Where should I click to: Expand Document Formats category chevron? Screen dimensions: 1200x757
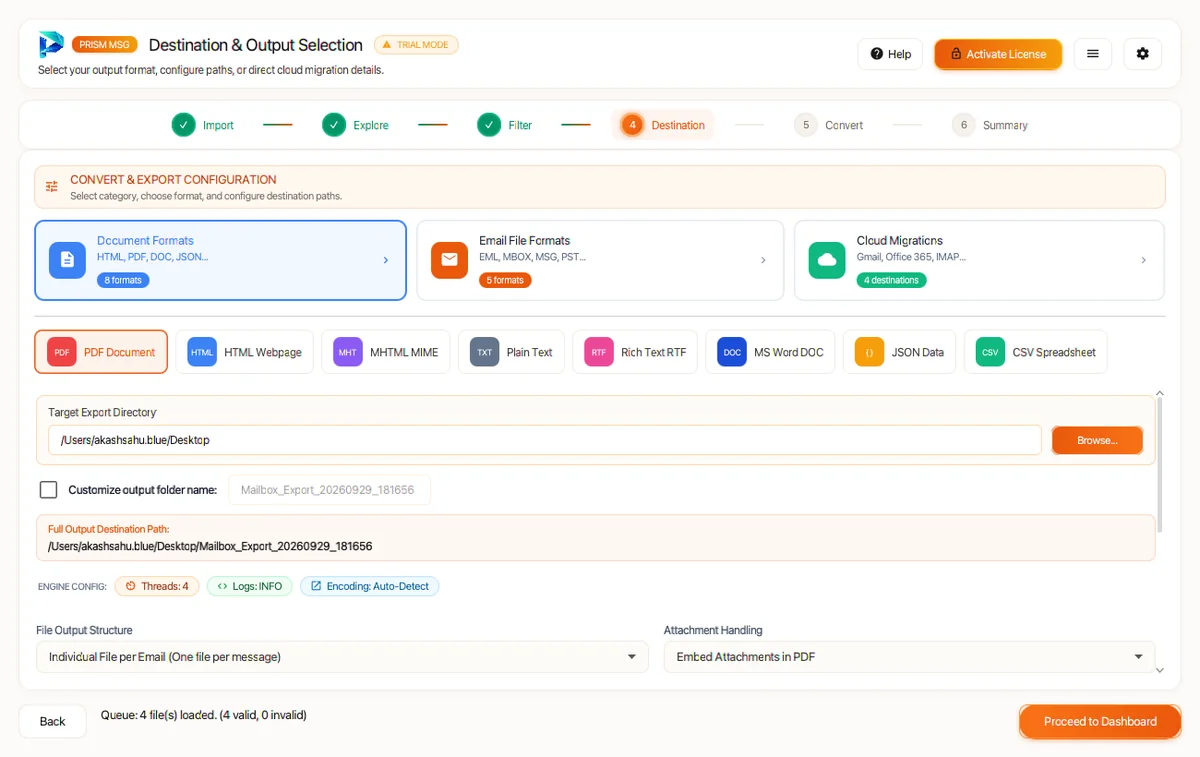[x=386, y=260]
